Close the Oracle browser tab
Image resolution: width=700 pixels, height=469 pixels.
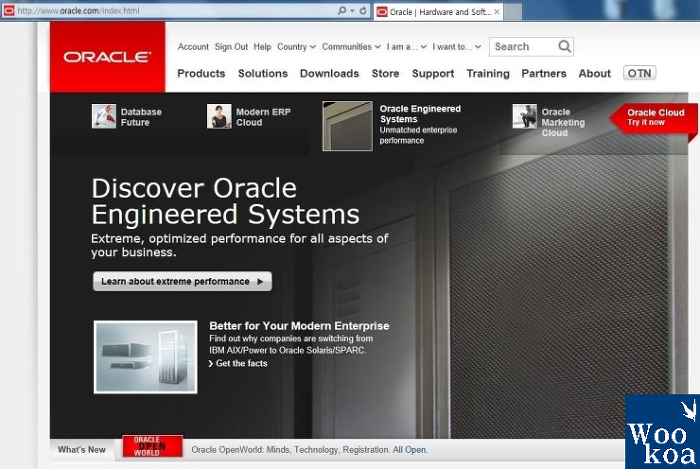point(497,12)
